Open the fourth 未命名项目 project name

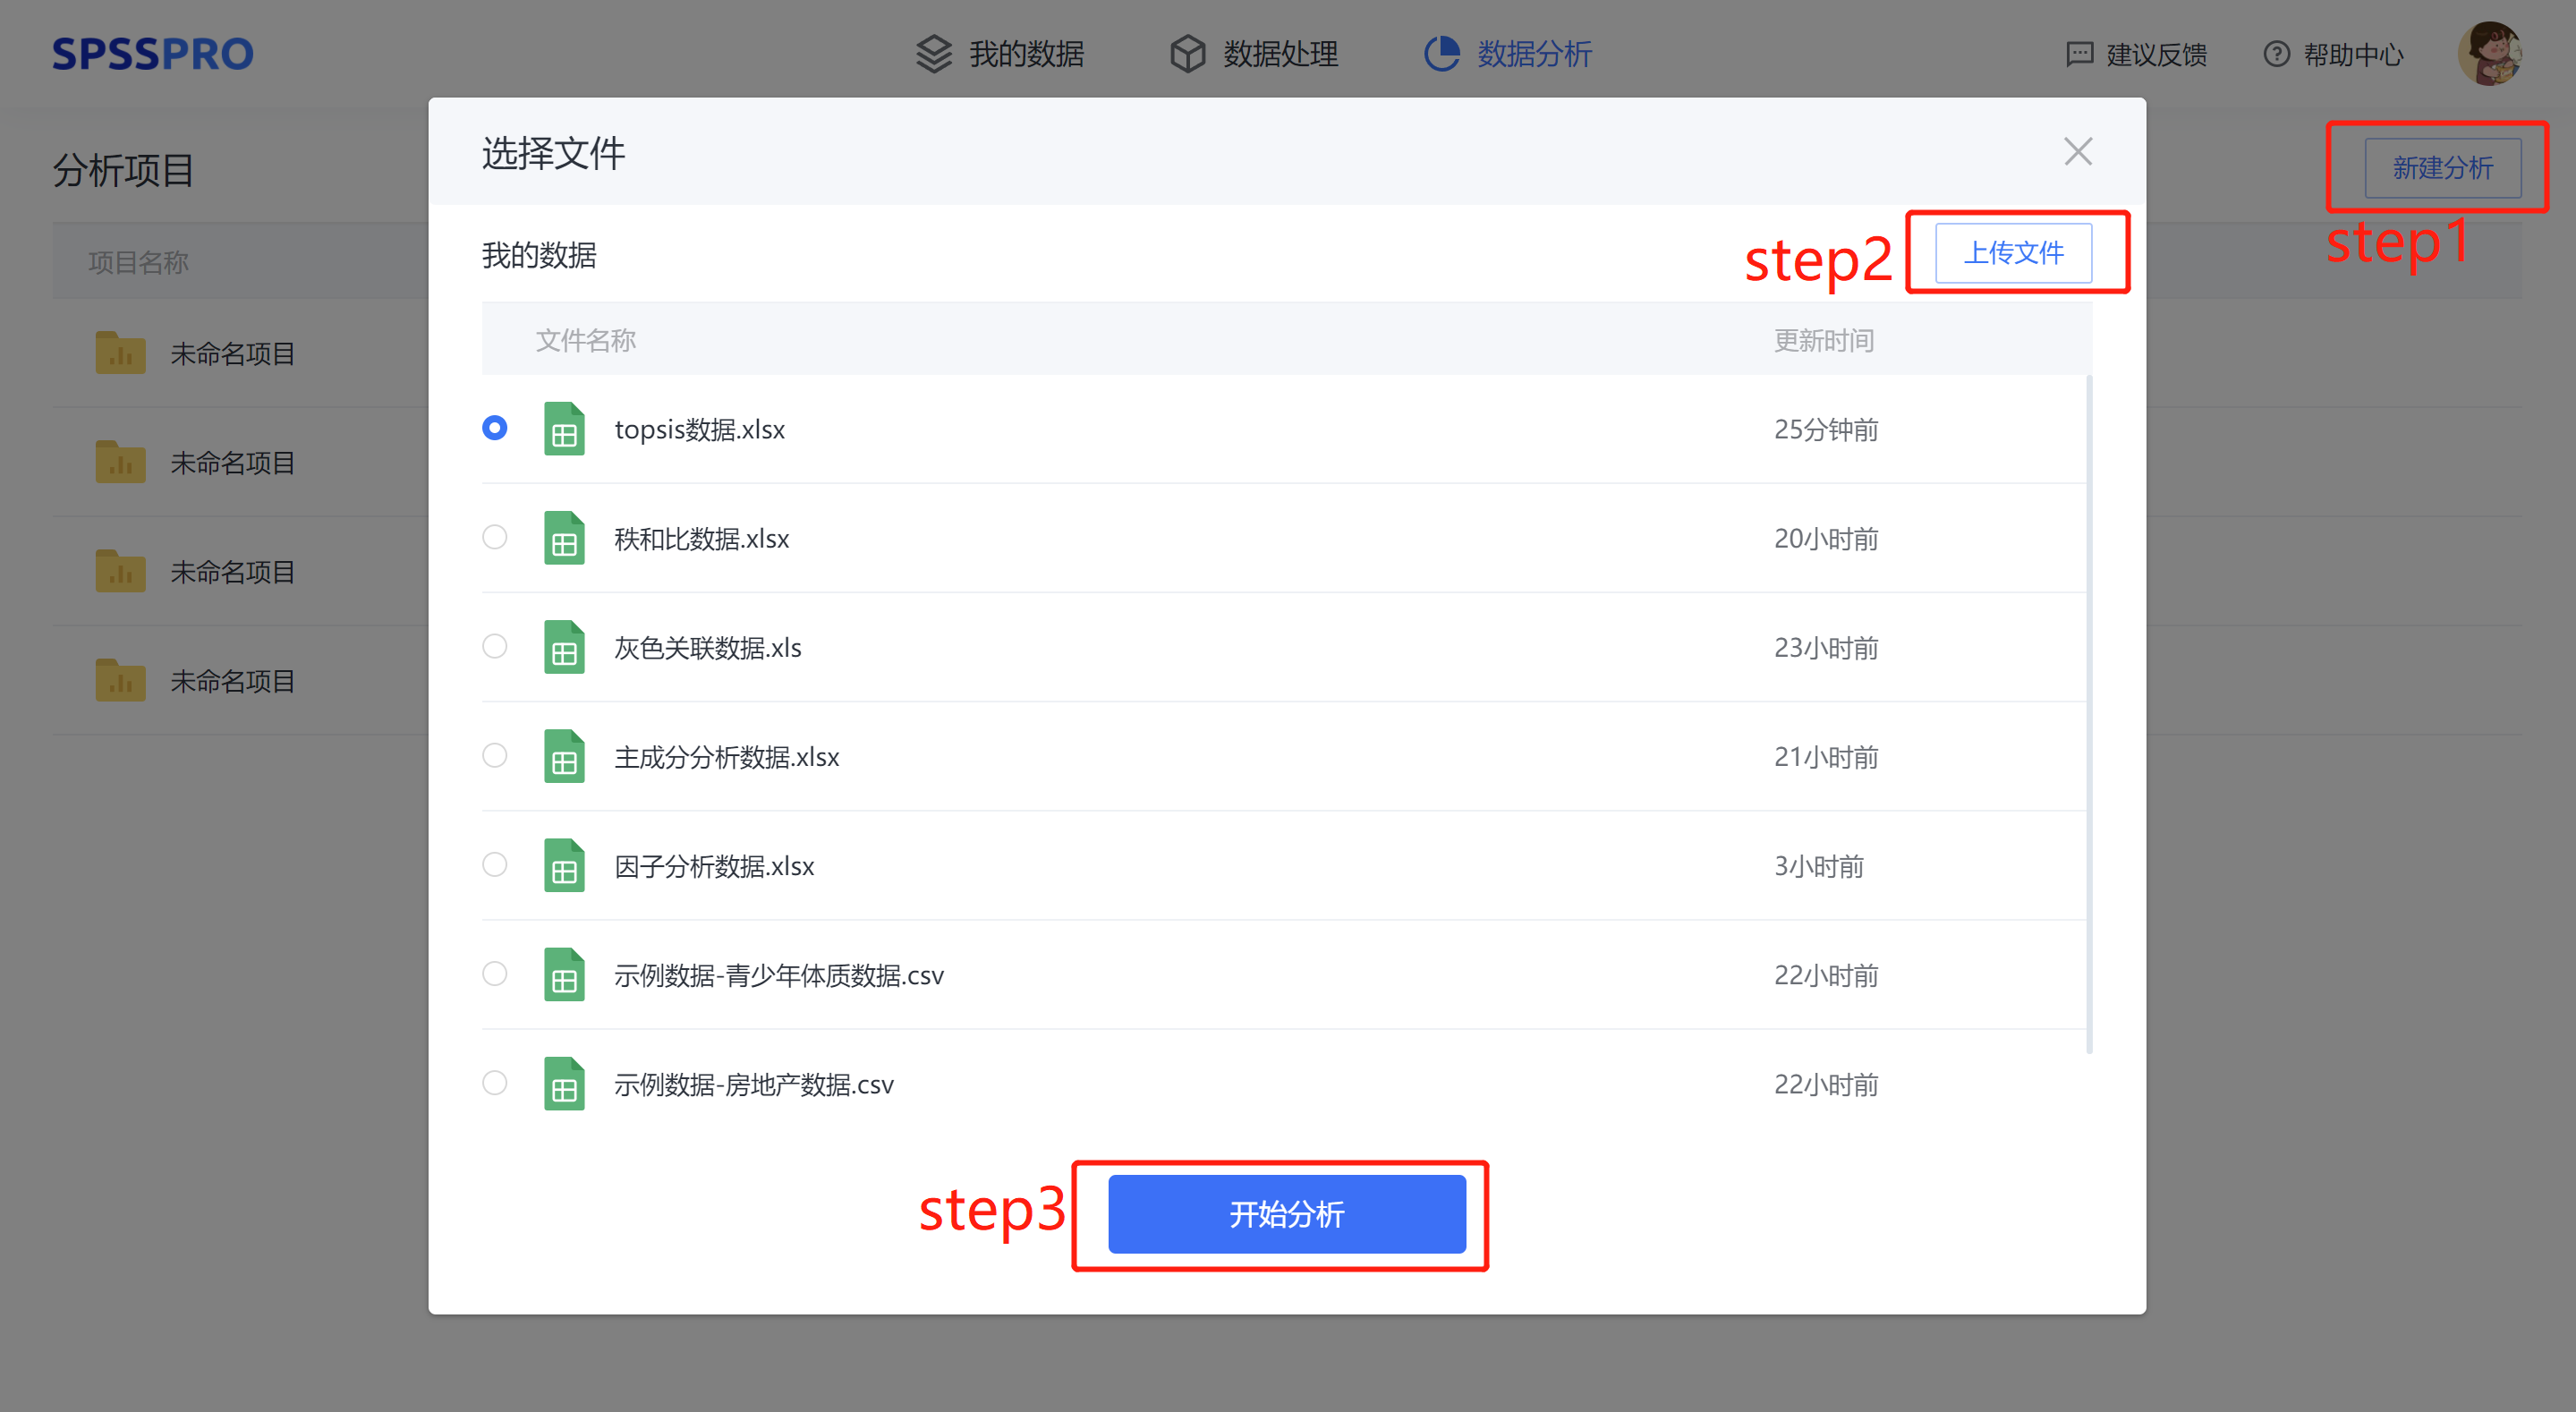tap(233, 680)
